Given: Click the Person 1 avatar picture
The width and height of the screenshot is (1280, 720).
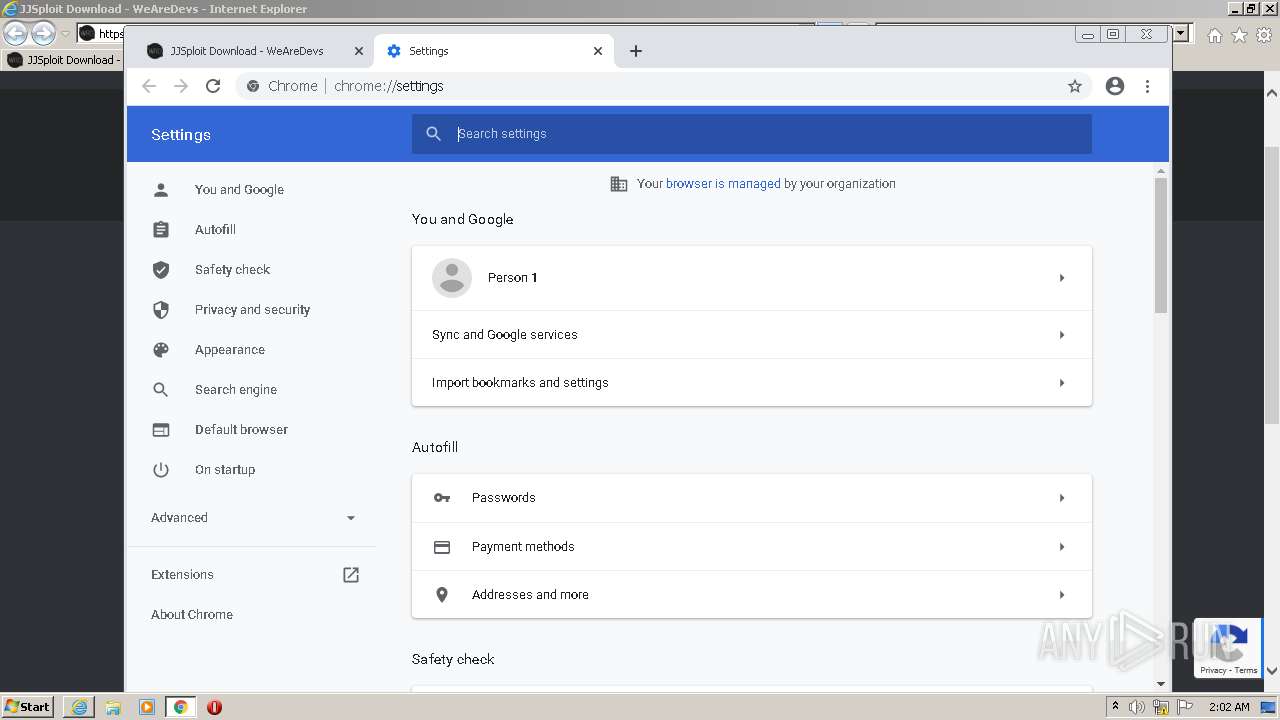Looking at the screenshot, I should tap(452, 278).
